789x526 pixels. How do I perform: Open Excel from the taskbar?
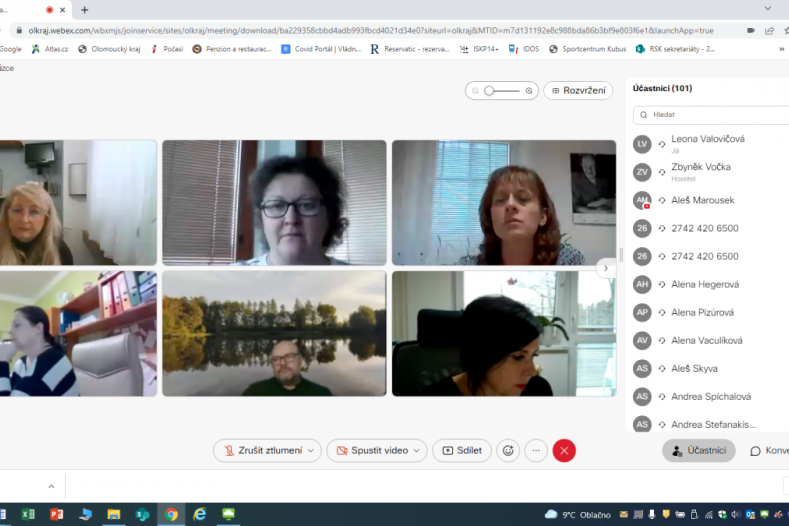28,514
